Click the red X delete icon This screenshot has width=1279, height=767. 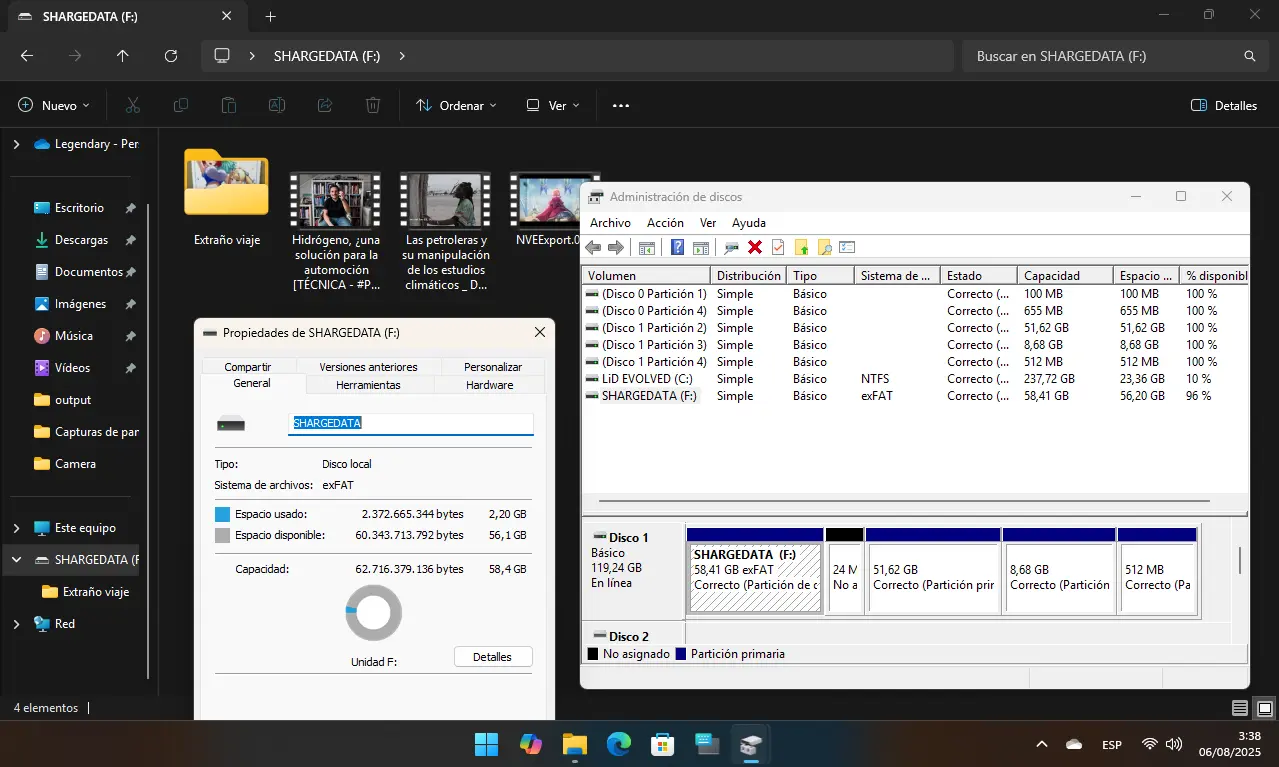(755, 247)
